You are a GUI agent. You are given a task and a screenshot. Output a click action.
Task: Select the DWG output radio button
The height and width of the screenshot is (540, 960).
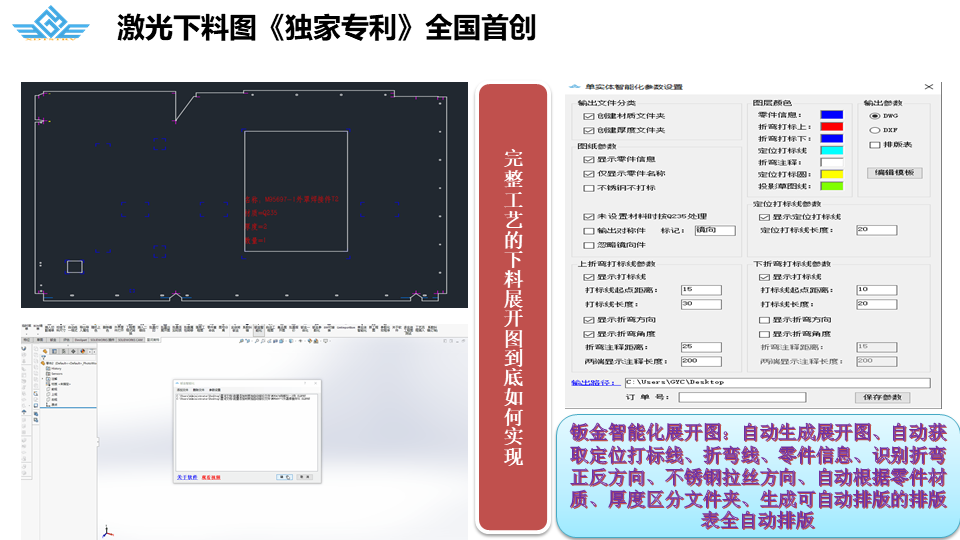875,115
